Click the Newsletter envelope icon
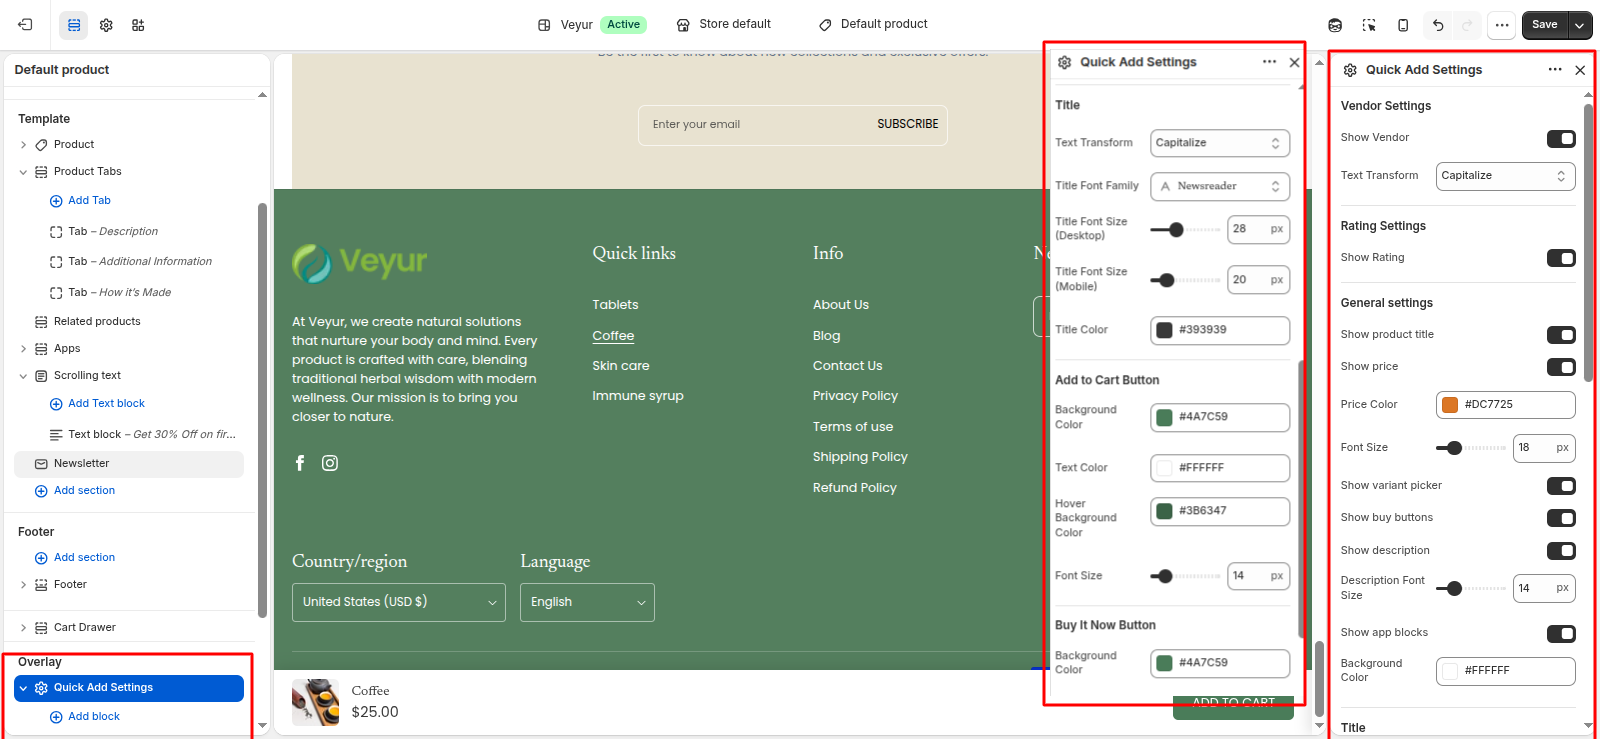Image resolution: width=1600 pixels, height=739 pixels. [x=41, y=464]
